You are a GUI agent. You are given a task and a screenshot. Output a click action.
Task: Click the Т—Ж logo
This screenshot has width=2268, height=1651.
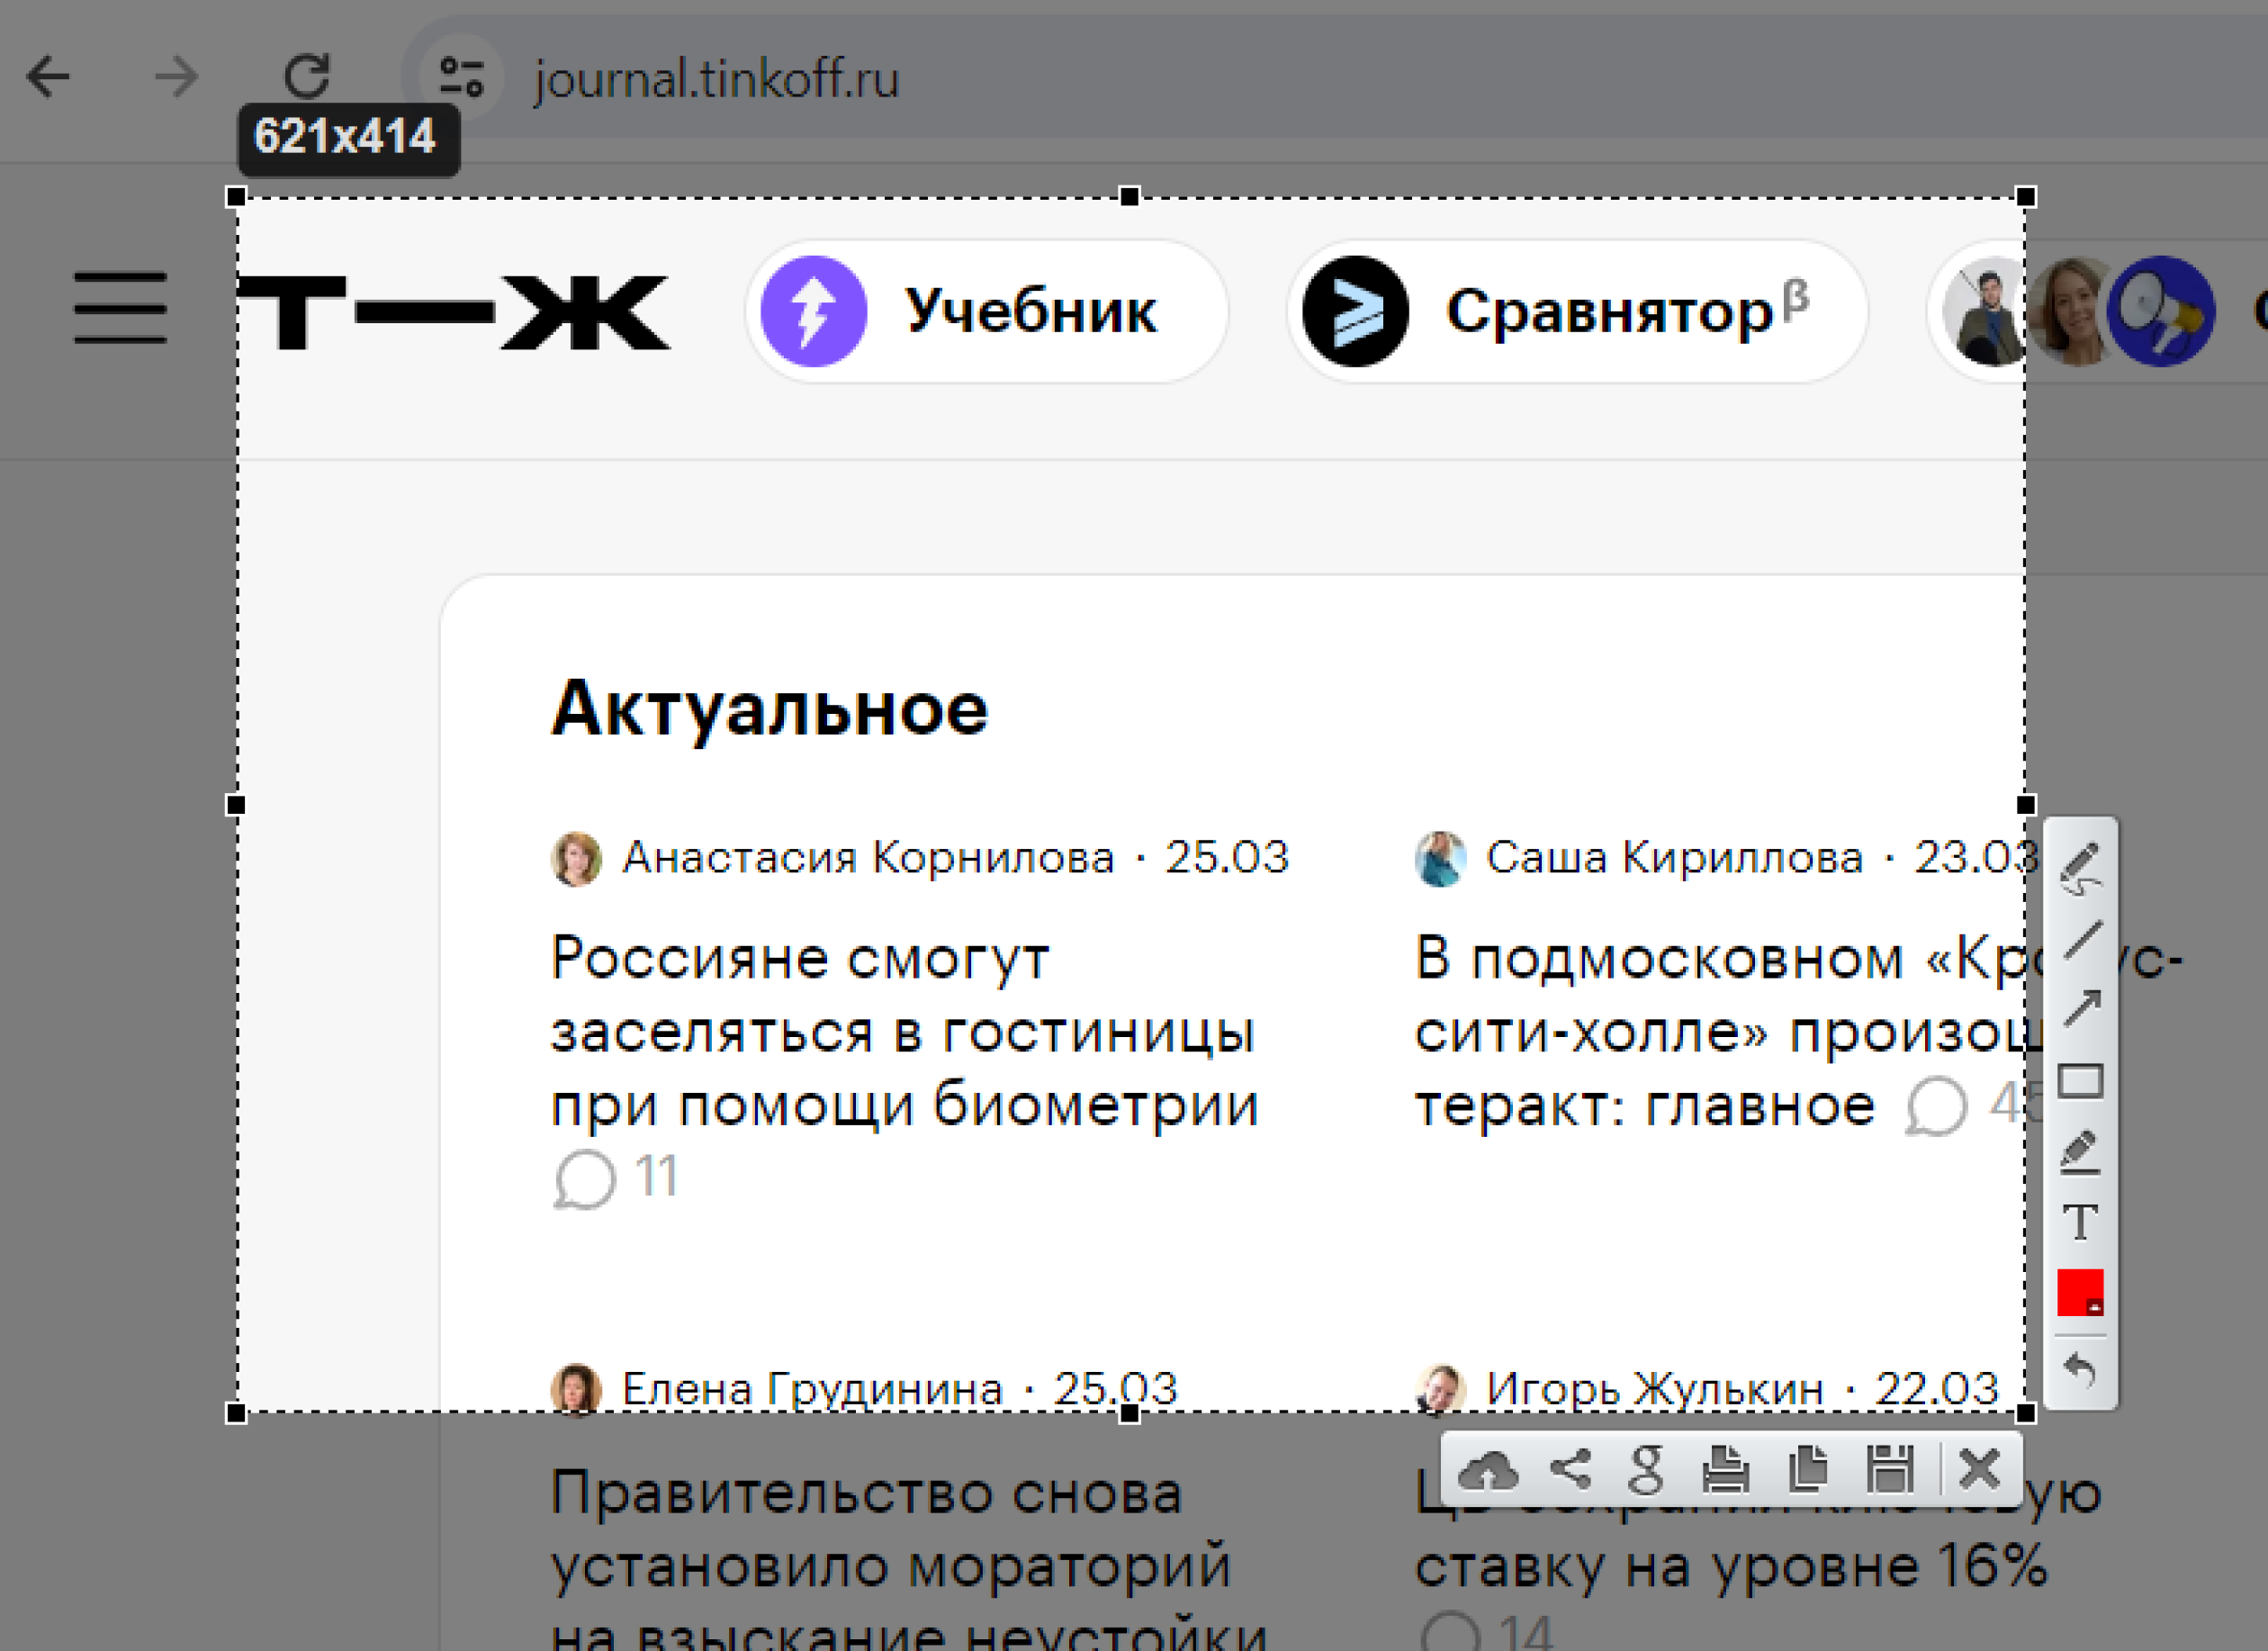tap(453, 312)
